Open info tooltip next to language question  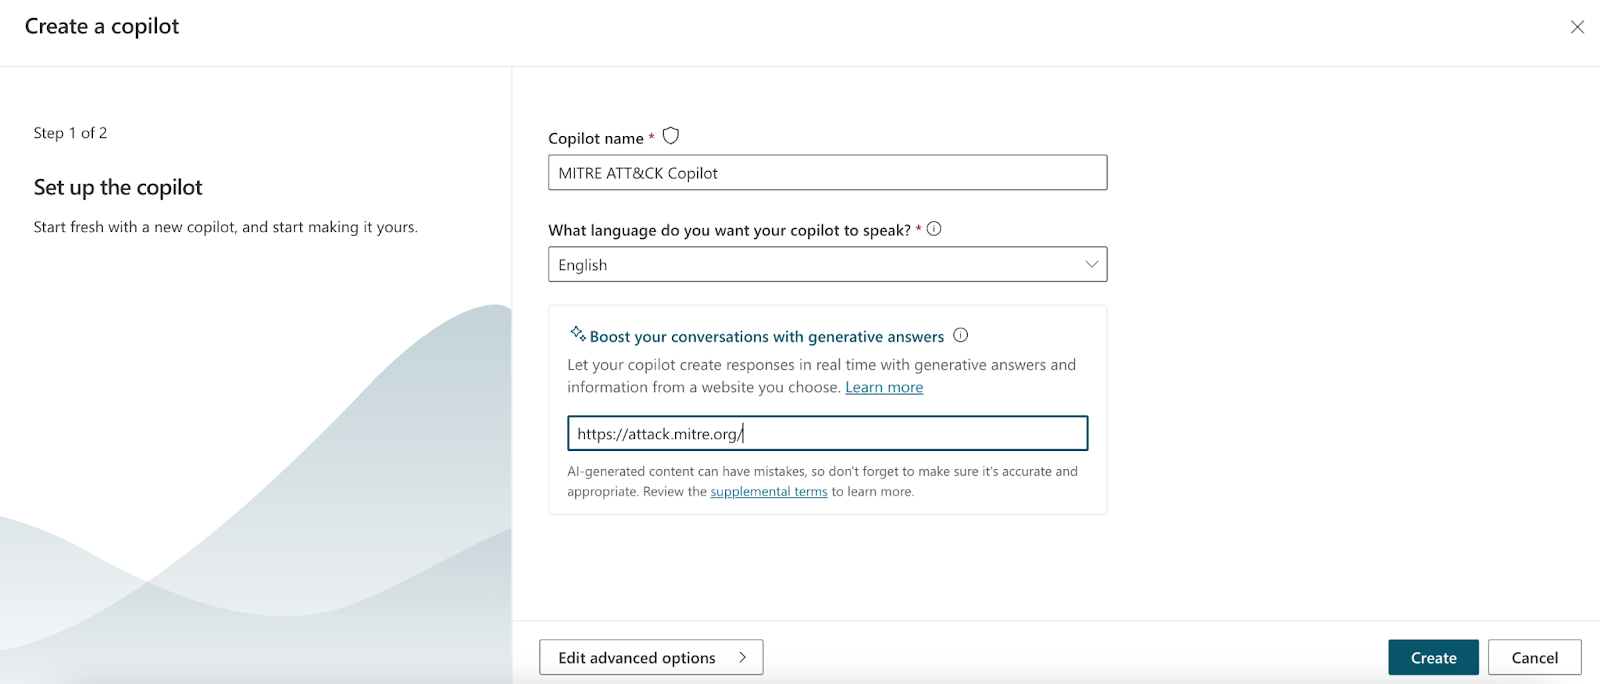(x=934, y=229)
